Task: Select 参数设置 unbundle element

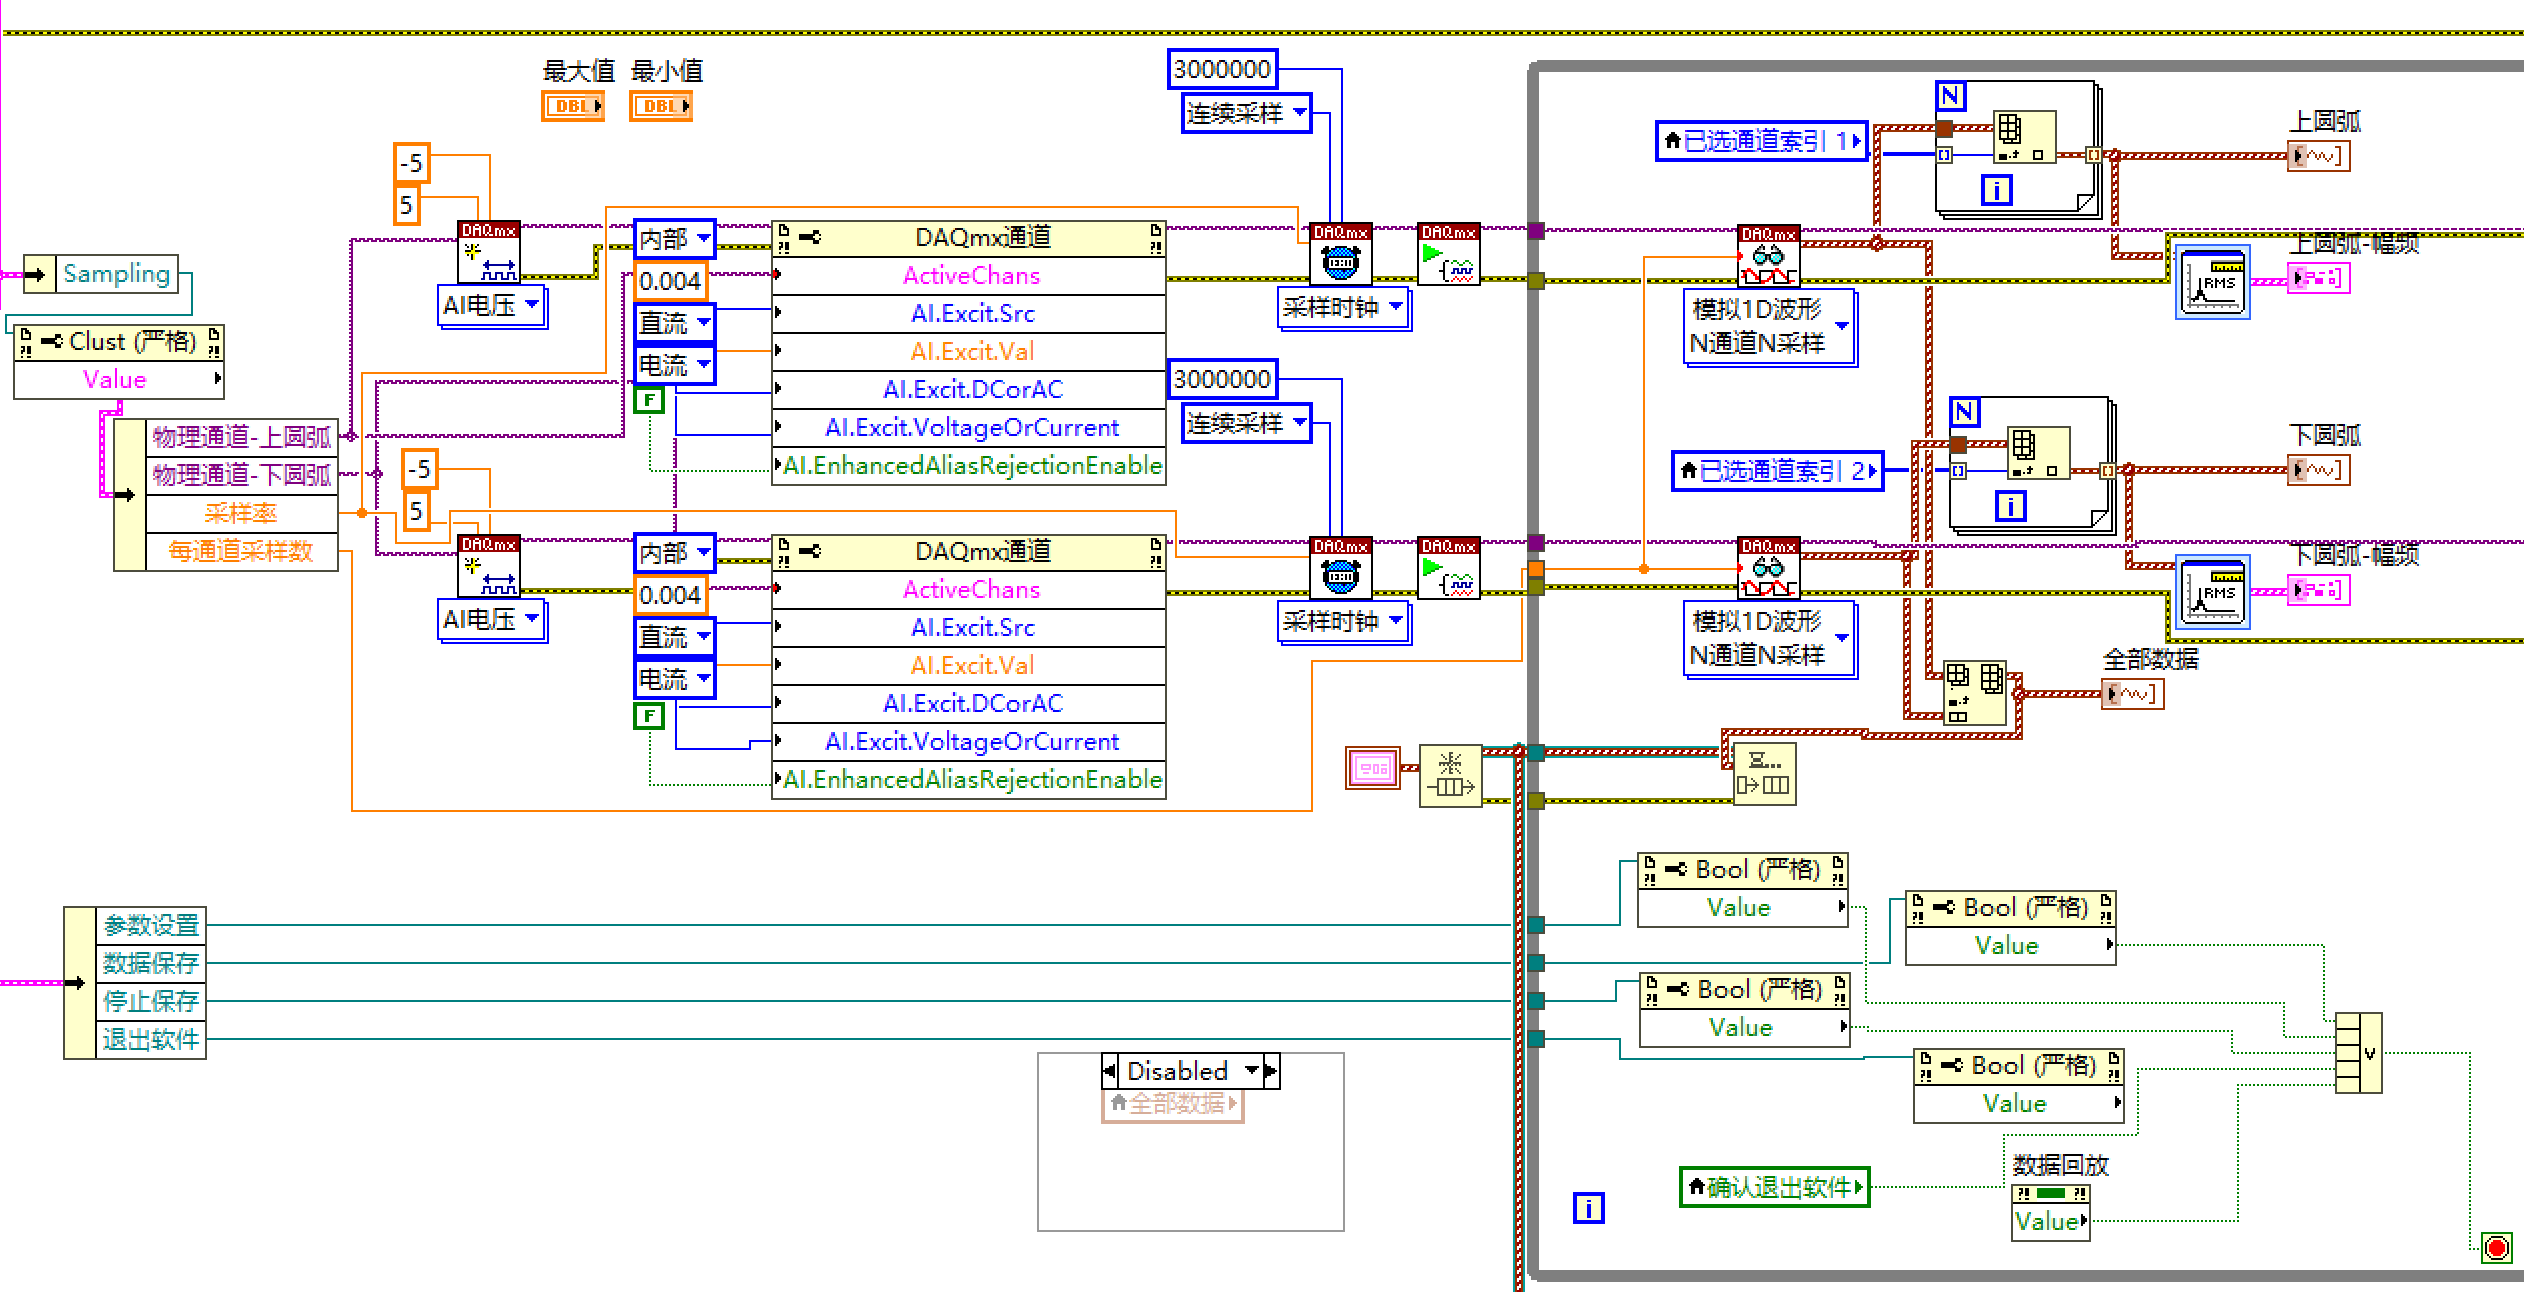Action: (151, 925)
